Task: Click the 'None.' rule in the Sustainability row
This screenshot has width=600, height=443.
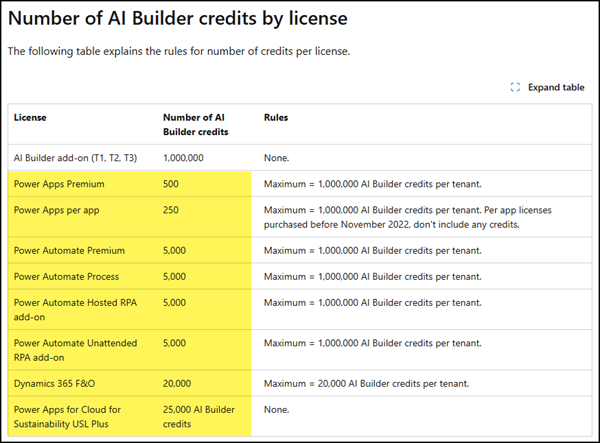Action: point(276,410)
